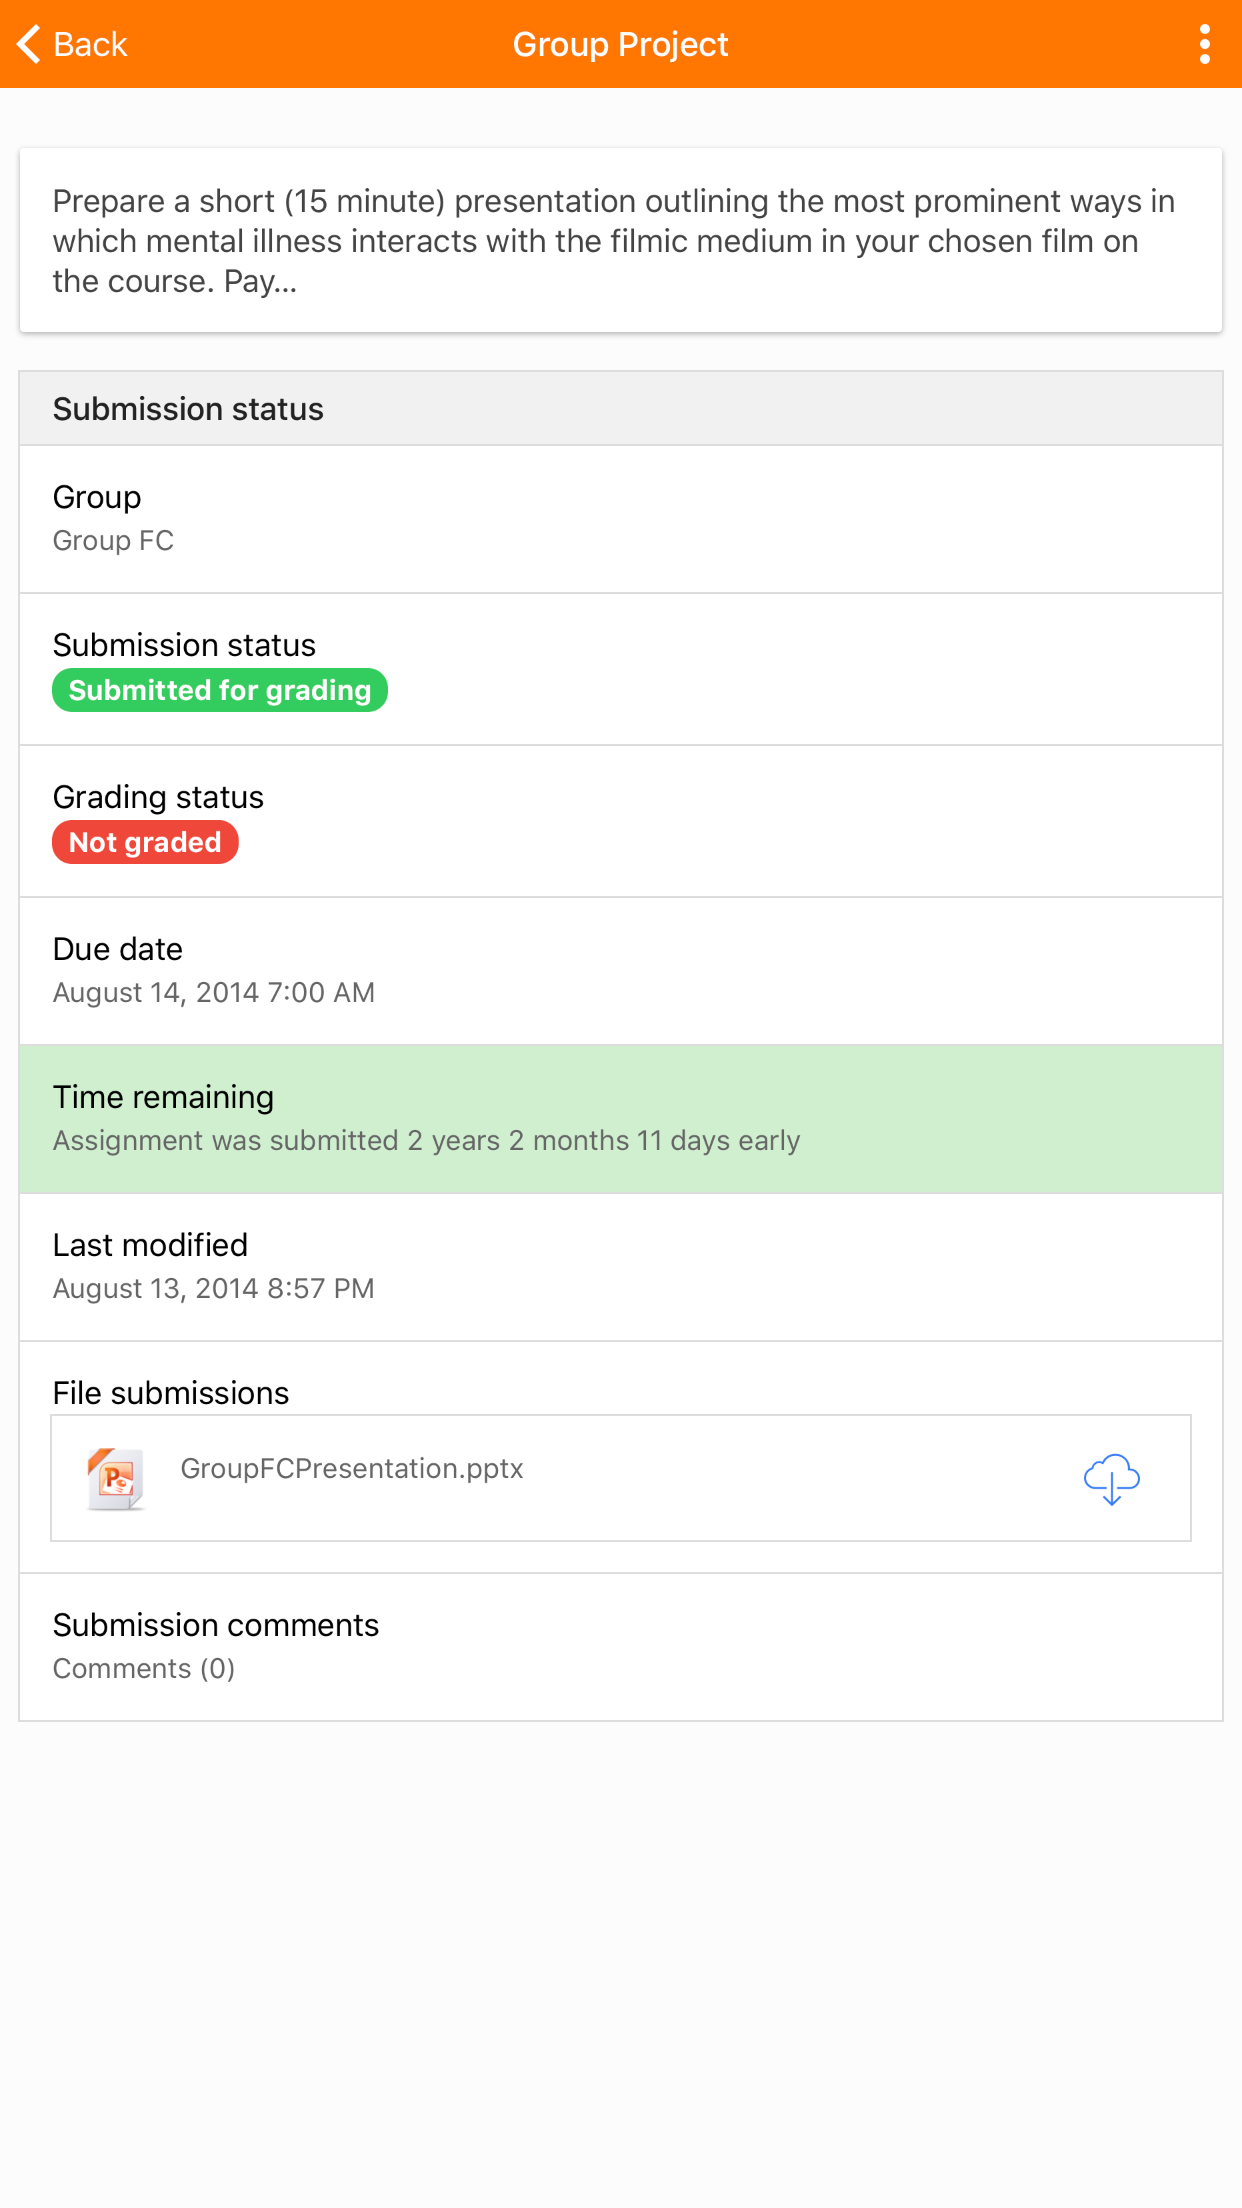Select the Group Project title
The image size is (1242, 2208).
[x=620, y=44]
